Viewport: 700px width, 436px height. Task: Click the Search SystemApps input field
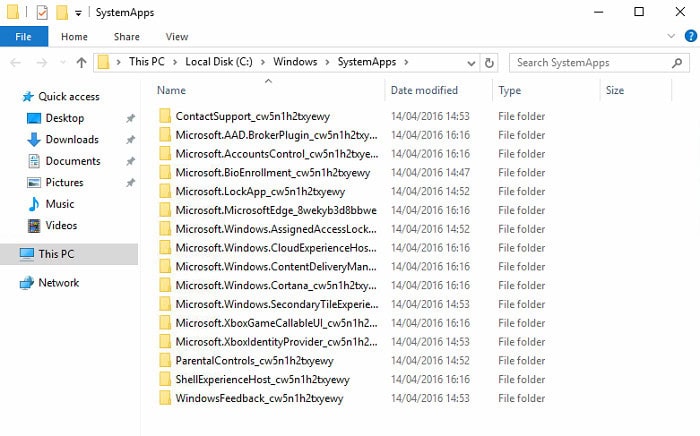[599, 62]
